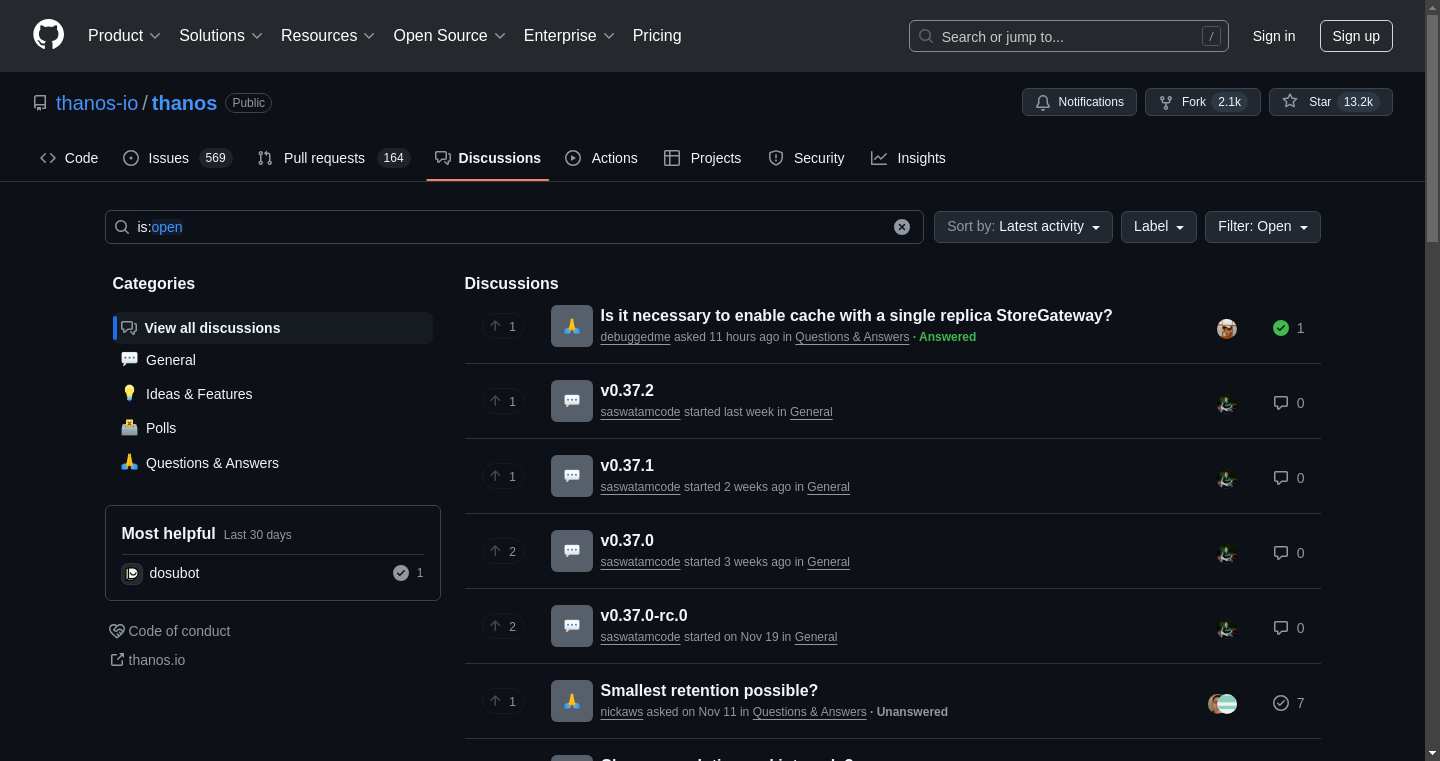Upvote the v0.37.2 discussion

pyautogui.click(x=503, y=401)
